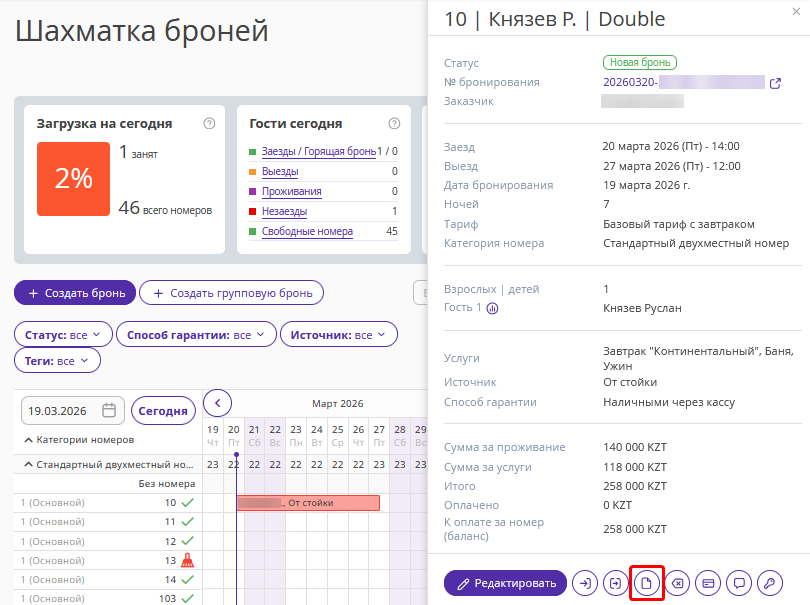810x605 pixels.
Task: Click the Редактировать button
Action: pos(505,583)
